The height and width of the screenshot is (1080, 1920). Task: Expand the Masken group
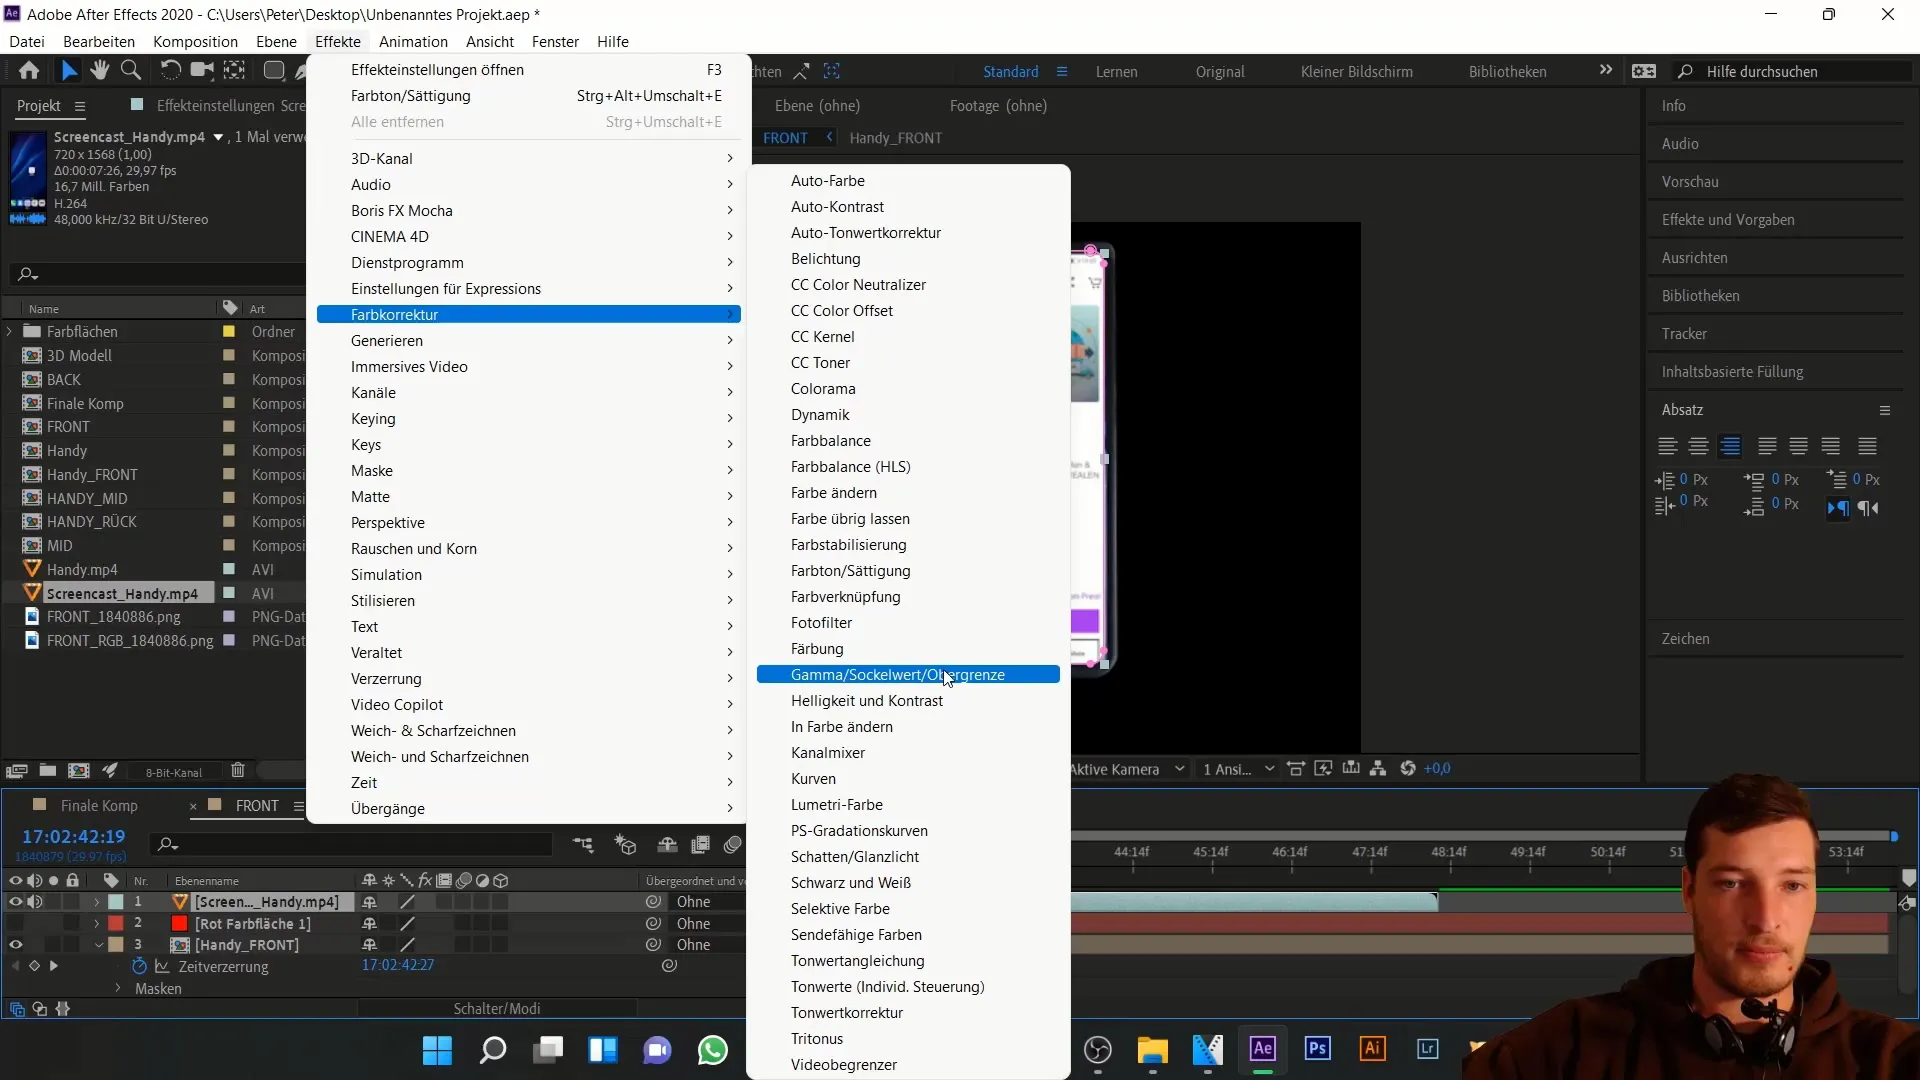tap(118, 988)
